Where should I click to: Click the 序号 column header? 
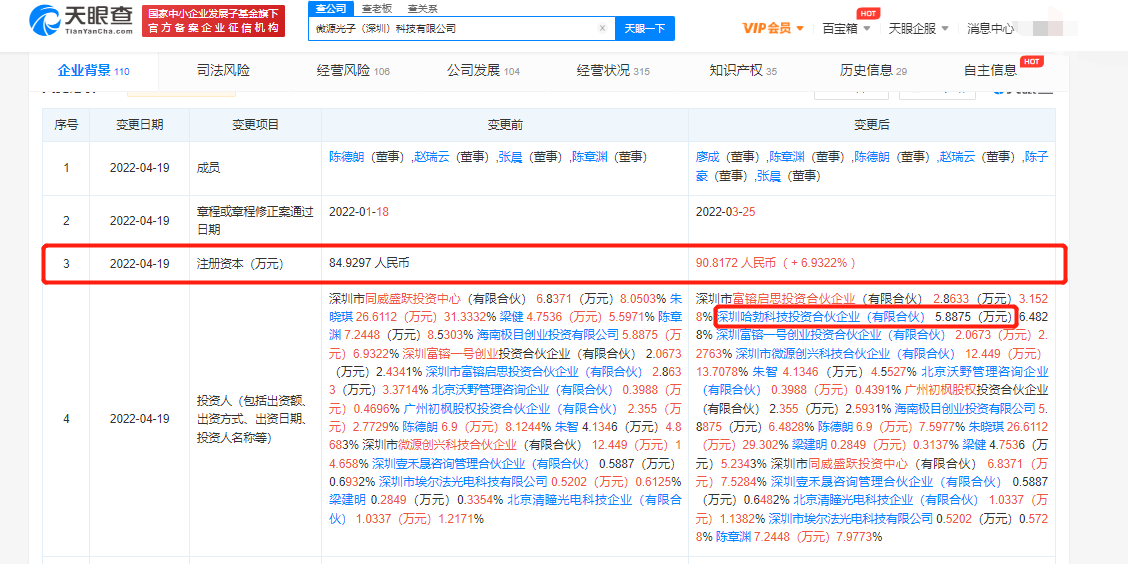(66, 124)
